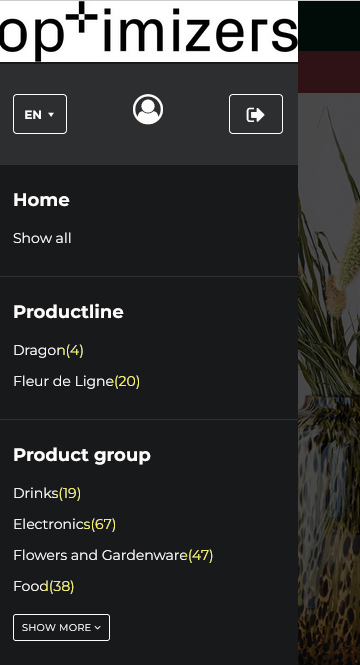The image size is (360, 665).
Task: Open the Home menu heading
Action: click(x=41, y=200)
